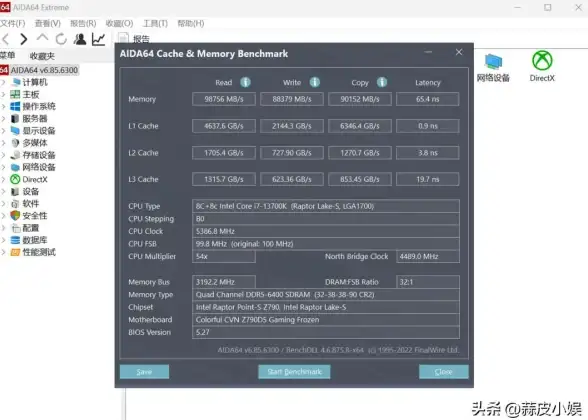Switch to the 收藏夹 tab
588x420 pixels.
click(42, 56)
